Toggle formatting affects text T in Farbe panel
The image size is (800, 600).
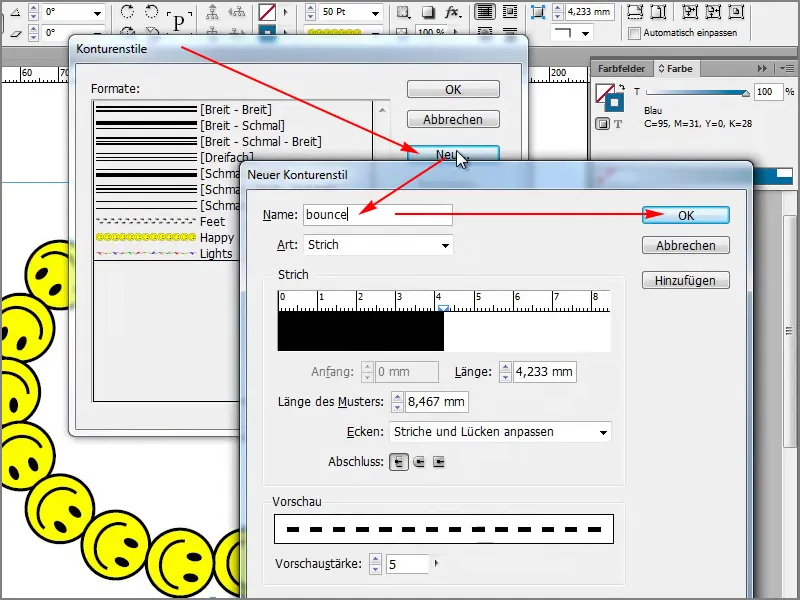pyautogui.click(x=618, y=124)
